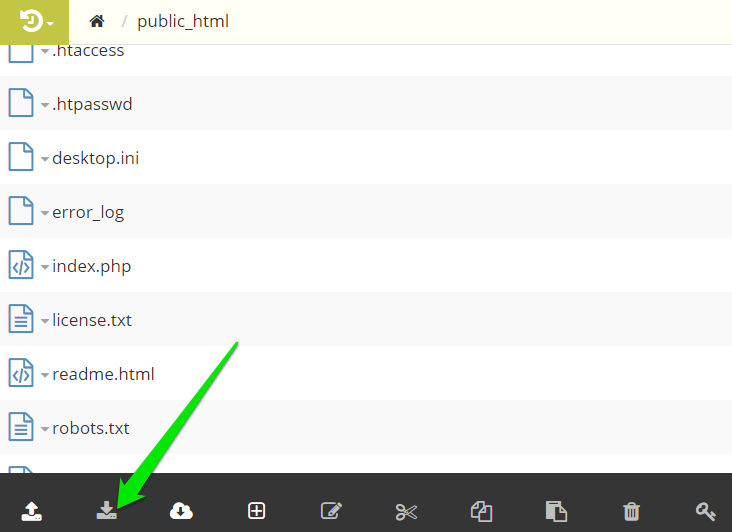Open dropdown arrow next to index.php
The image size is (732, 532).
pyautogui.click(x=45, y=267)
